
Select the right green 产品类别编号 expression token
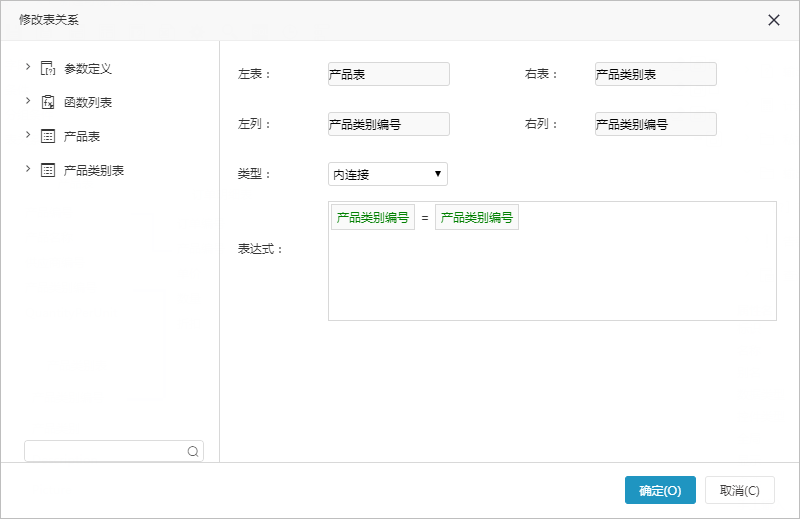[x=477, y=217]
